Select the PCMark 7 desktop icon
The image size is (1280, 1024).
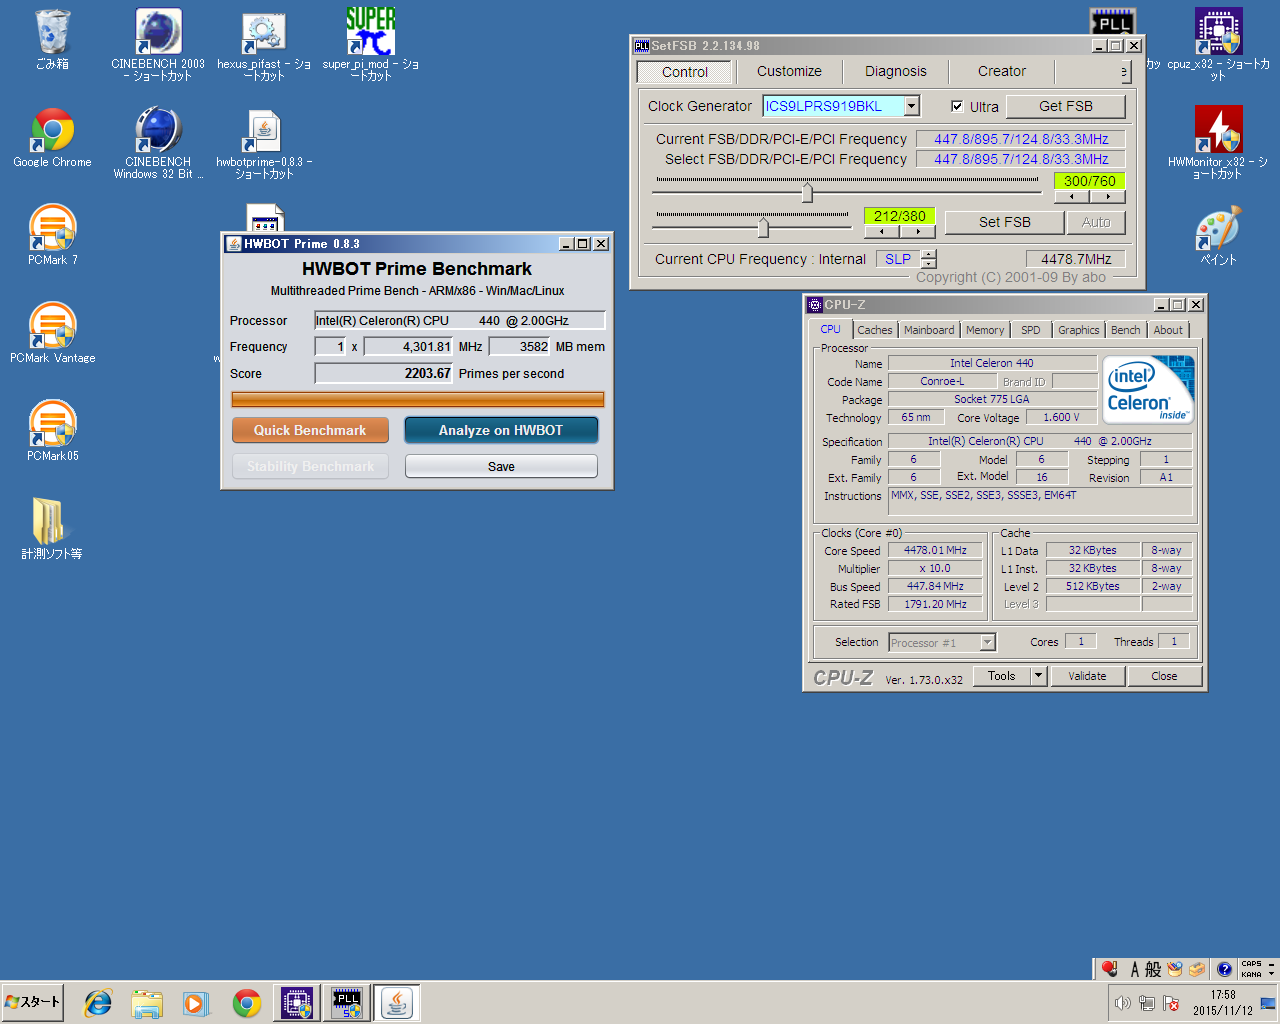tap(52, 236)
